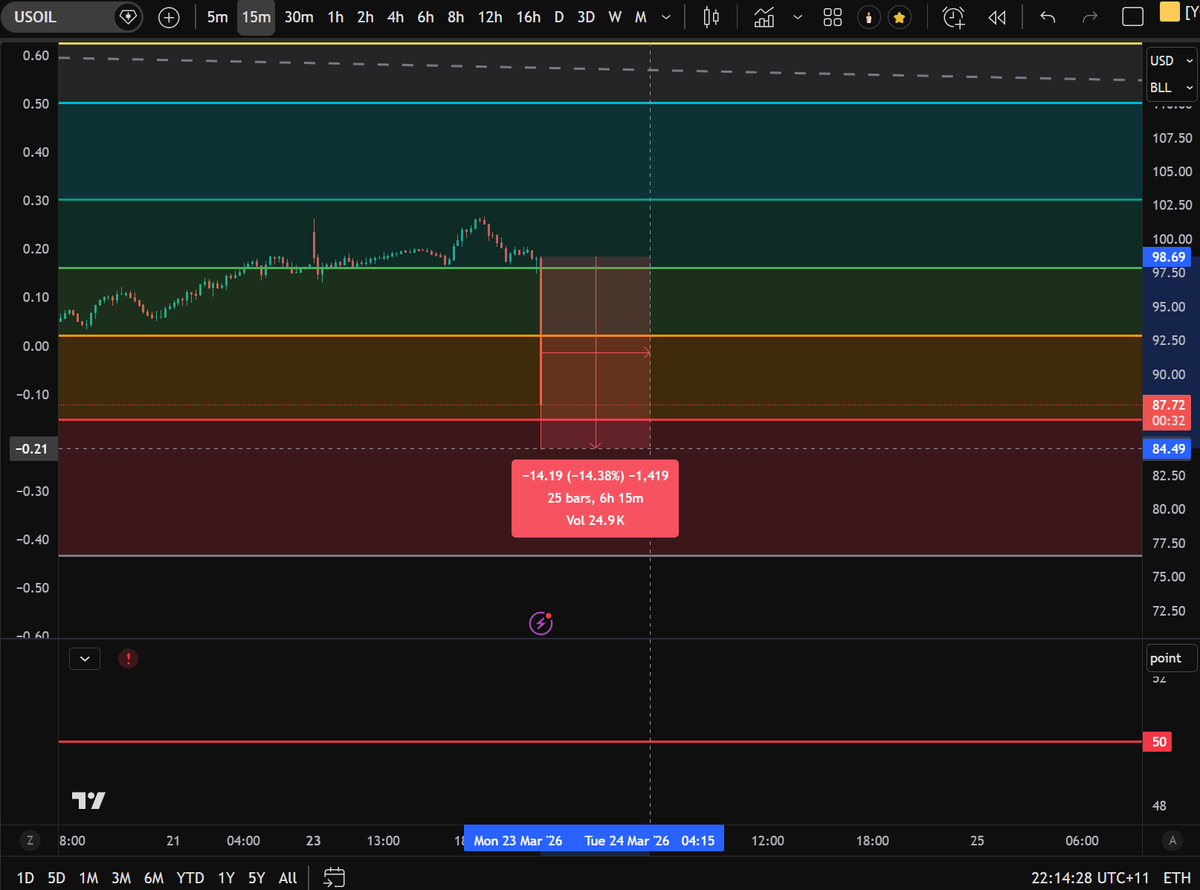Click the purple lightning bolt event icon
Screen dimensions: 1200x890
pyautogui.click(x=541, y=624)
